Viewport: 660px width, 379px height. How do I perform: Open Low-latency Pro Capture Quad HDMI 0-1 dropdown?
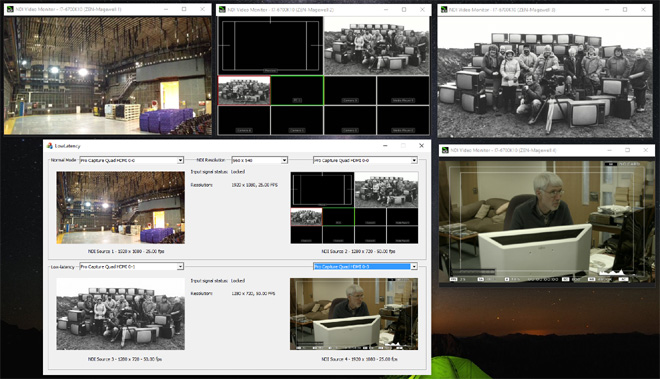[131, 266]
